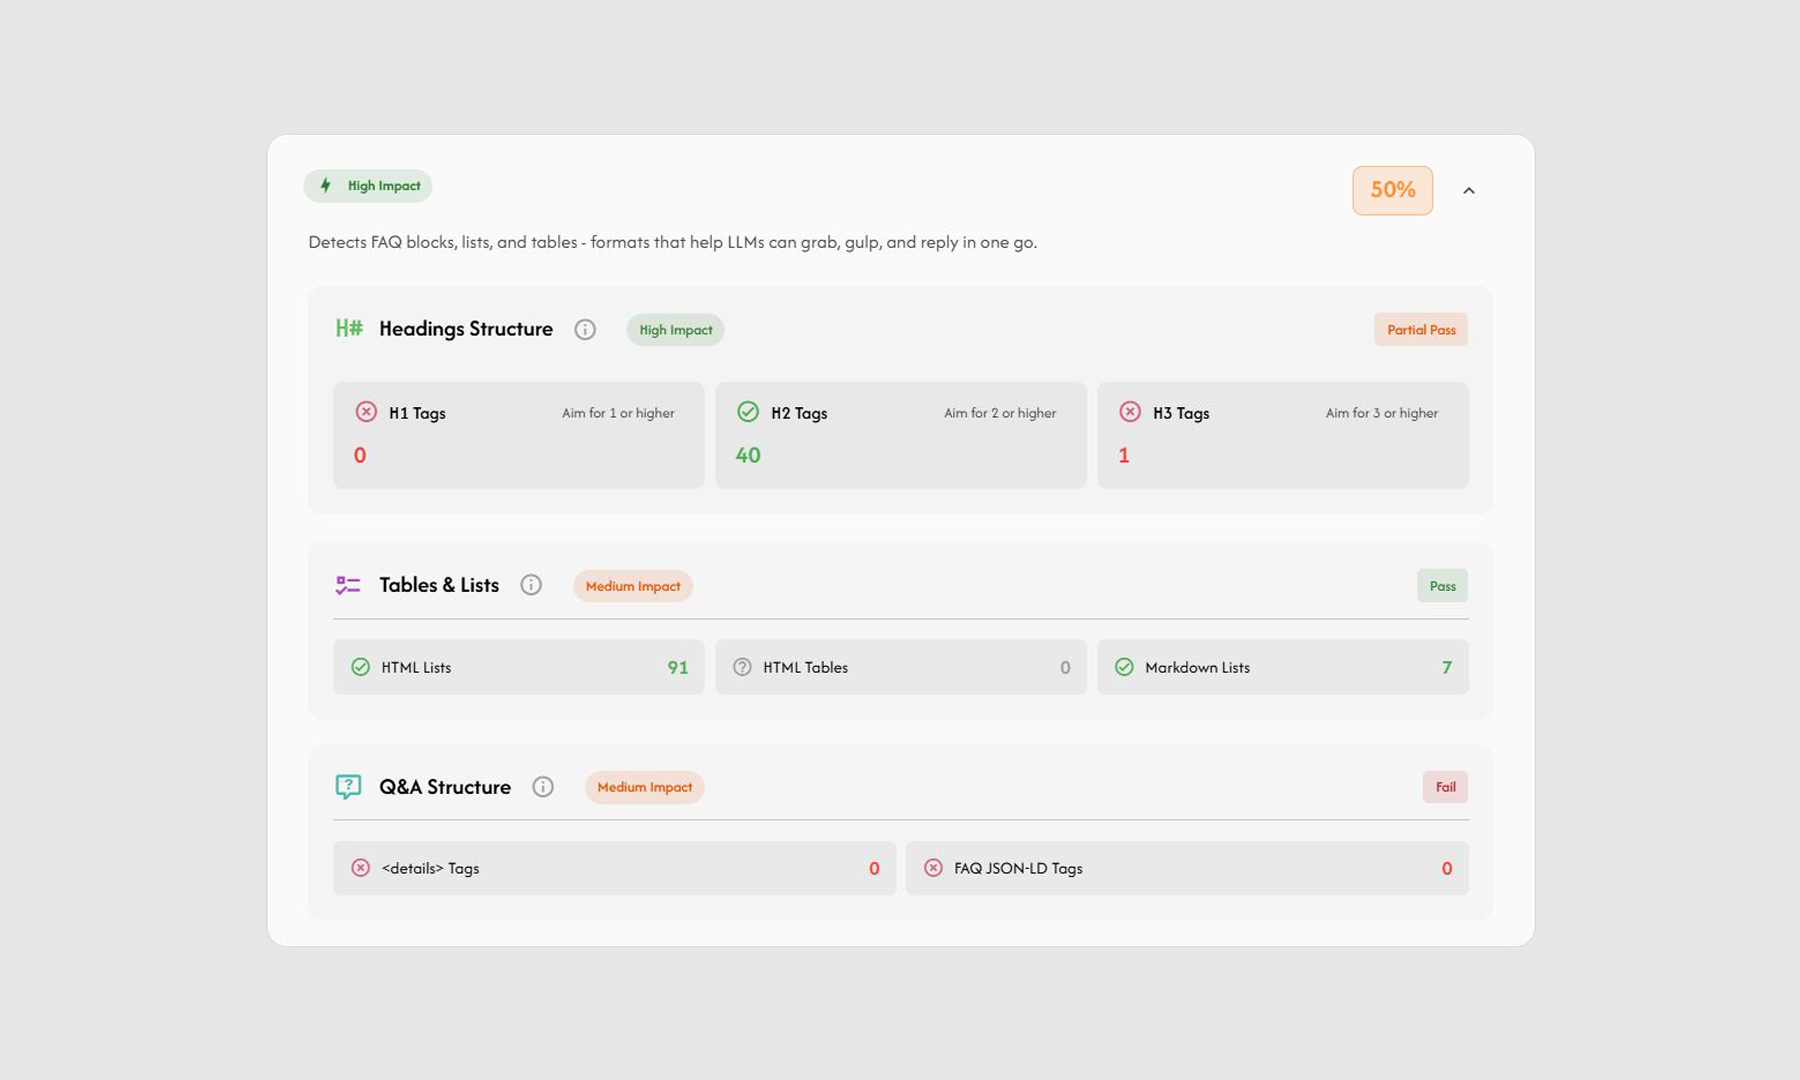Viewport: 1800px width, 1080px height.
Task: Click the info icon beside Tables & Lists
Action: pos(531,585)
